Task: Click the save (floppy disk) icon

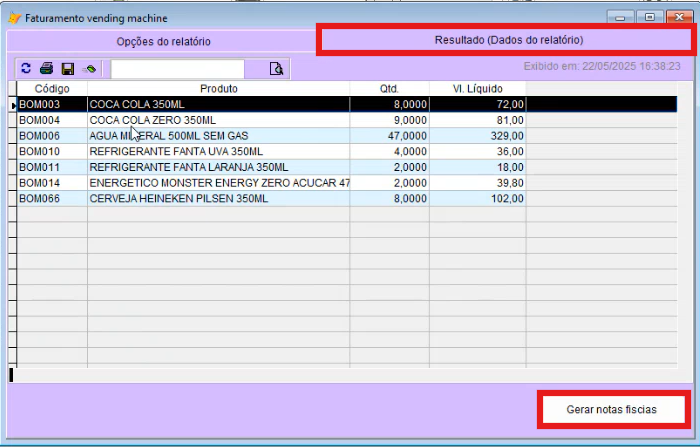Action: click(68, 69)
